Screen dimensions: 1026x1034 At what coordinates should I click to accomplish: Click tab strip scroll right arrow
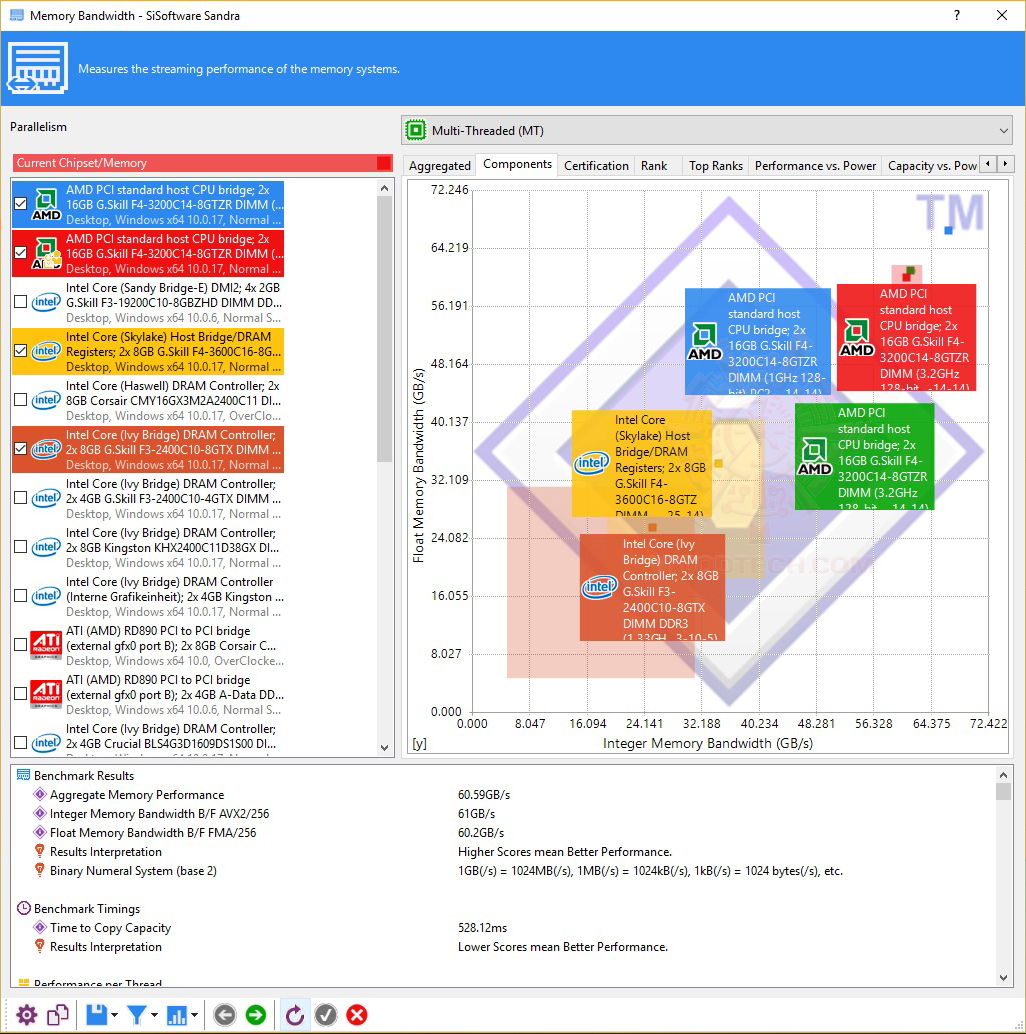click(x=1005, y=164)
